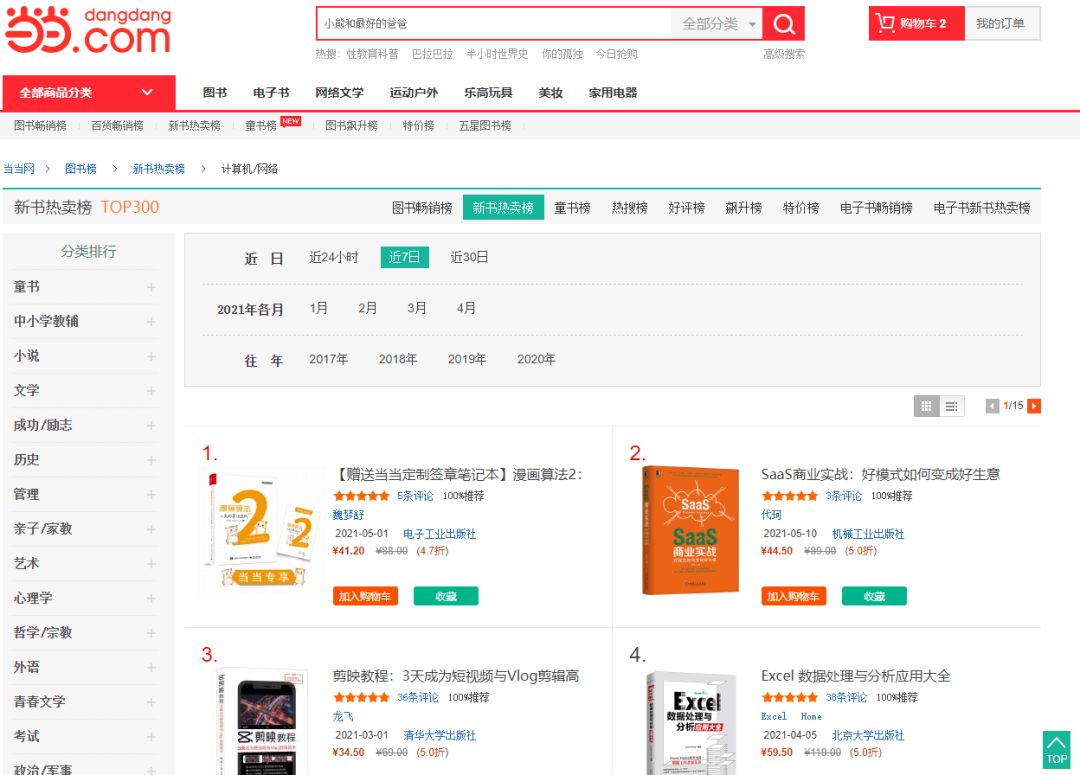Select the 近7日 time filter
The height and width of the screenshot is (775, 1080).
tap(404, 257)
